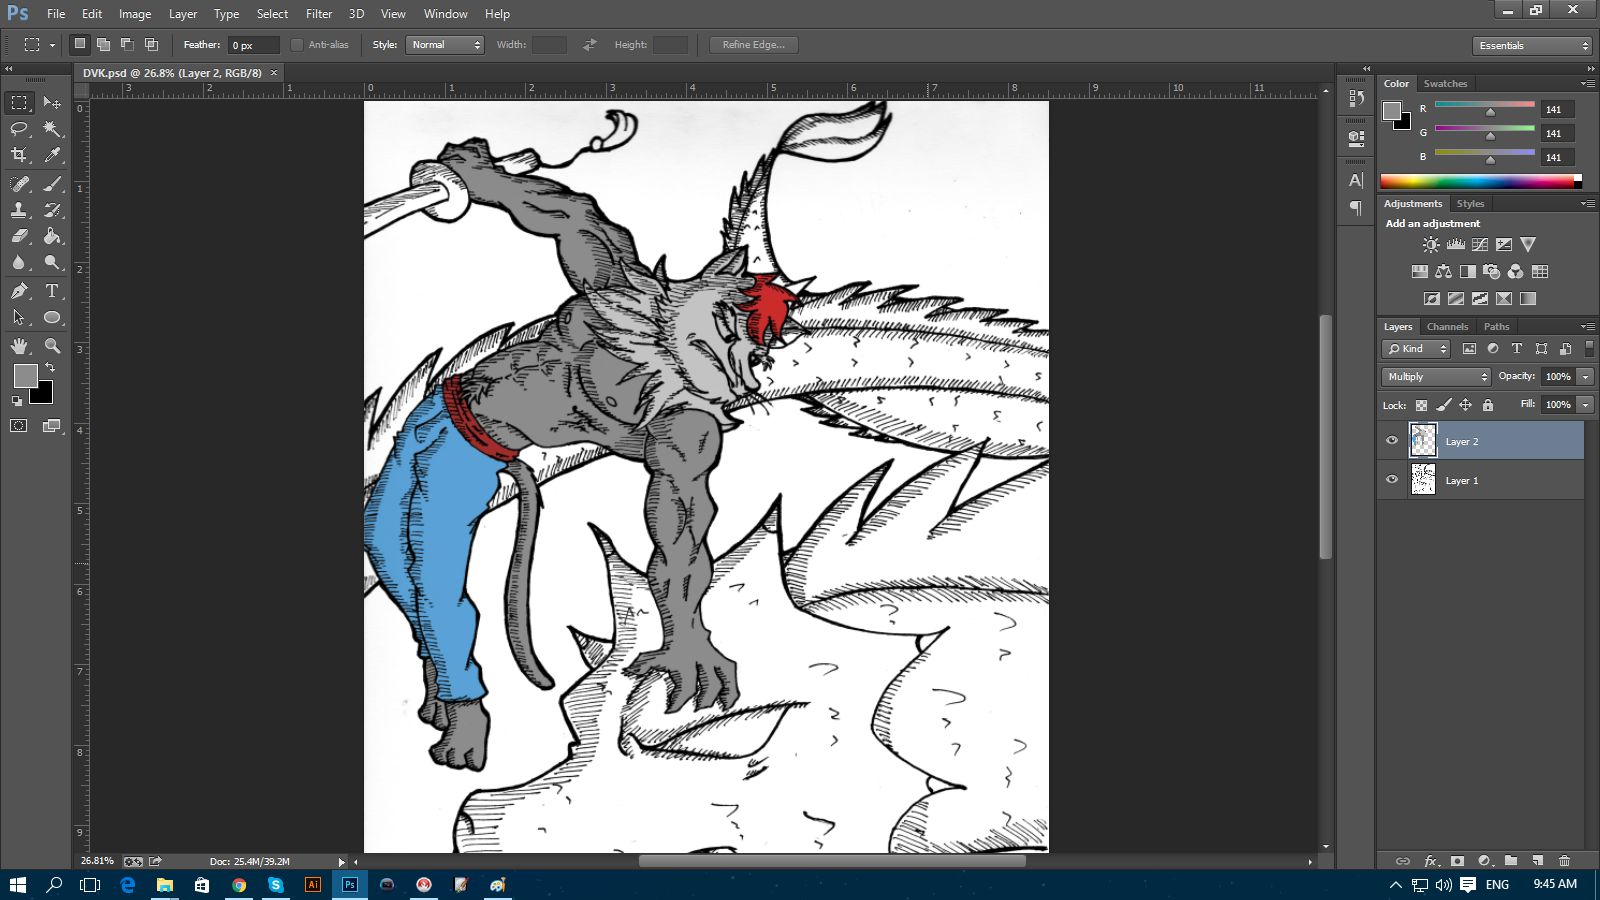Select the Crop tool
The image size is (1600, 900).
(x=19, y=155)
